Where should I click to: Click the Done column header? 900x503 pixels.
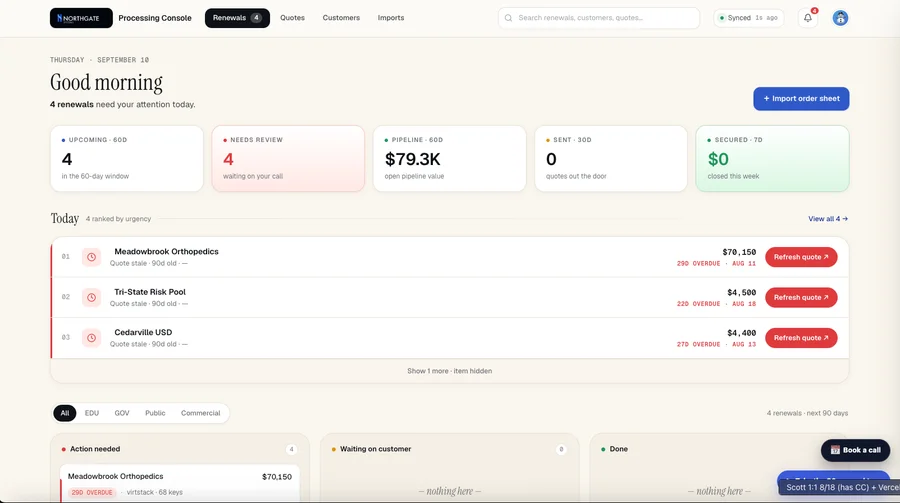pyautogui.click(x=618, y=449)
